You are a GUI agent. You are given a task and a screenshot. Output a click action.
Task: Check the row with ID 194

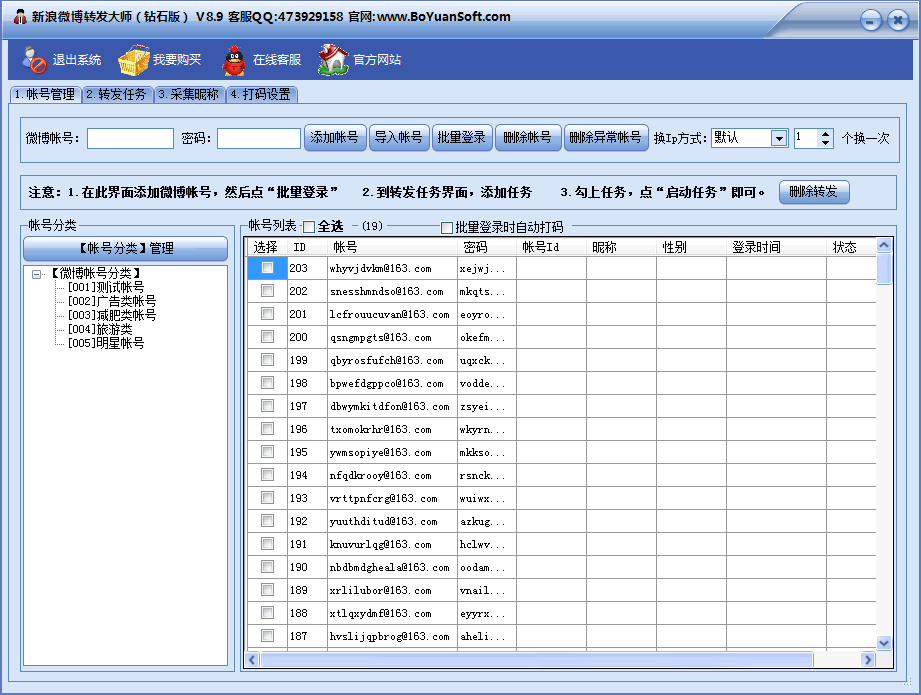tap(267, 475)
